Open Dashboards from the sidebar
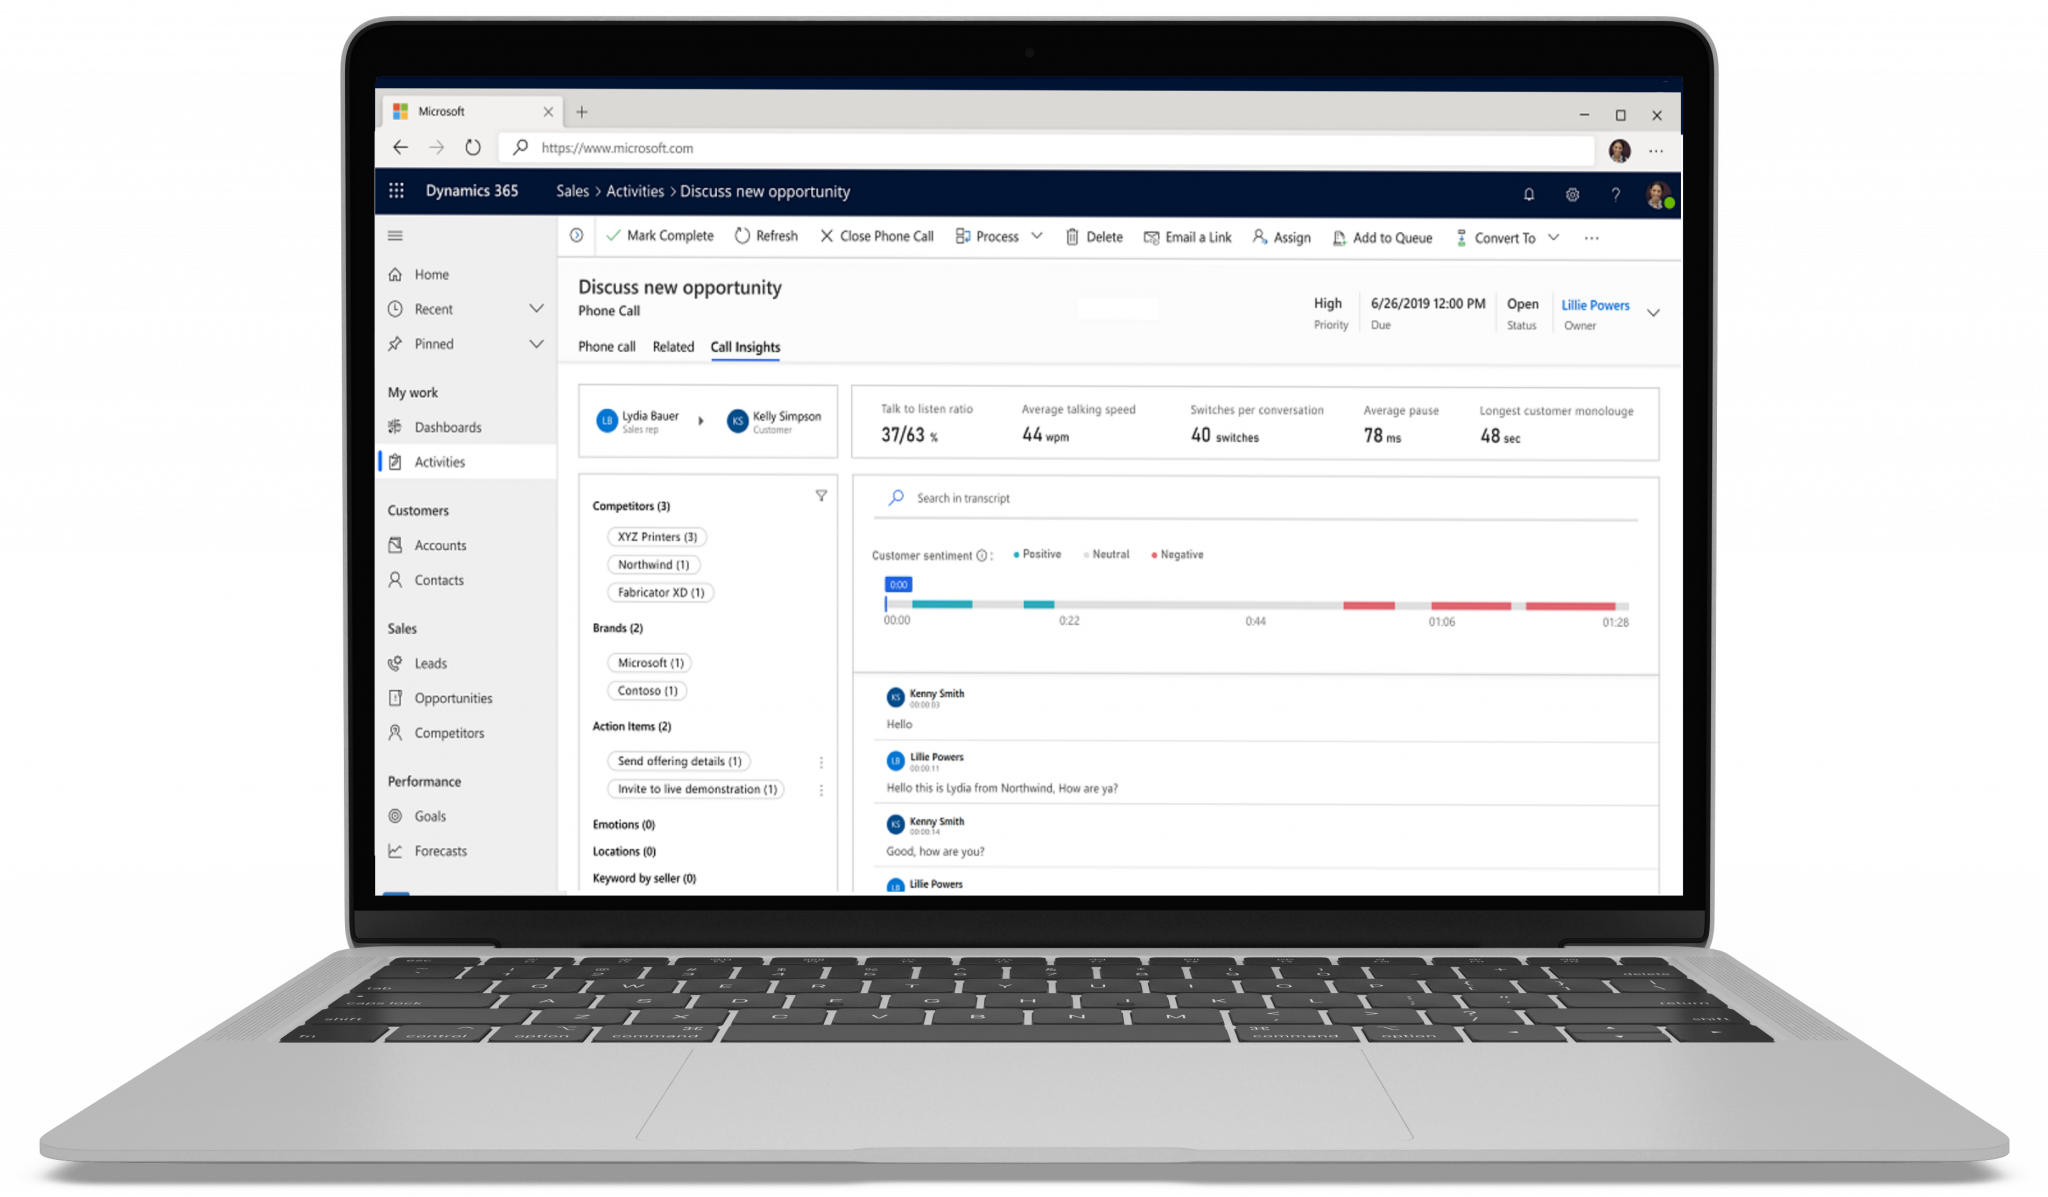2048x1197 pixels. pos(447,426)
